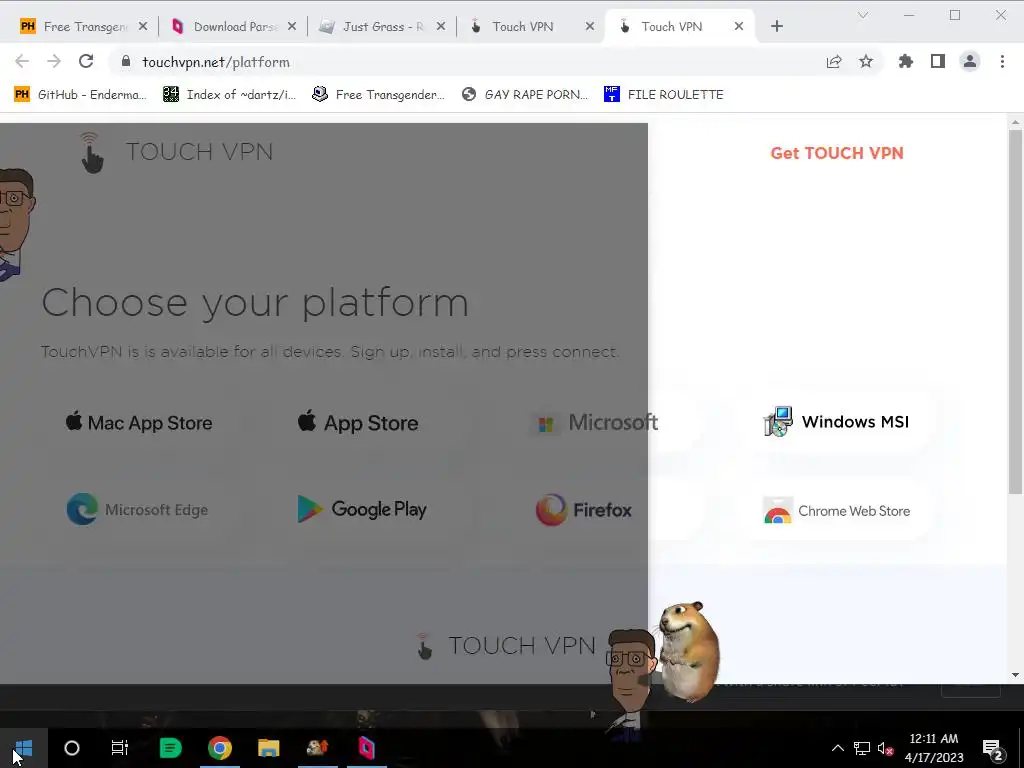
Task: Click page scrollbar down arrow
Action: coord(1015,675)
